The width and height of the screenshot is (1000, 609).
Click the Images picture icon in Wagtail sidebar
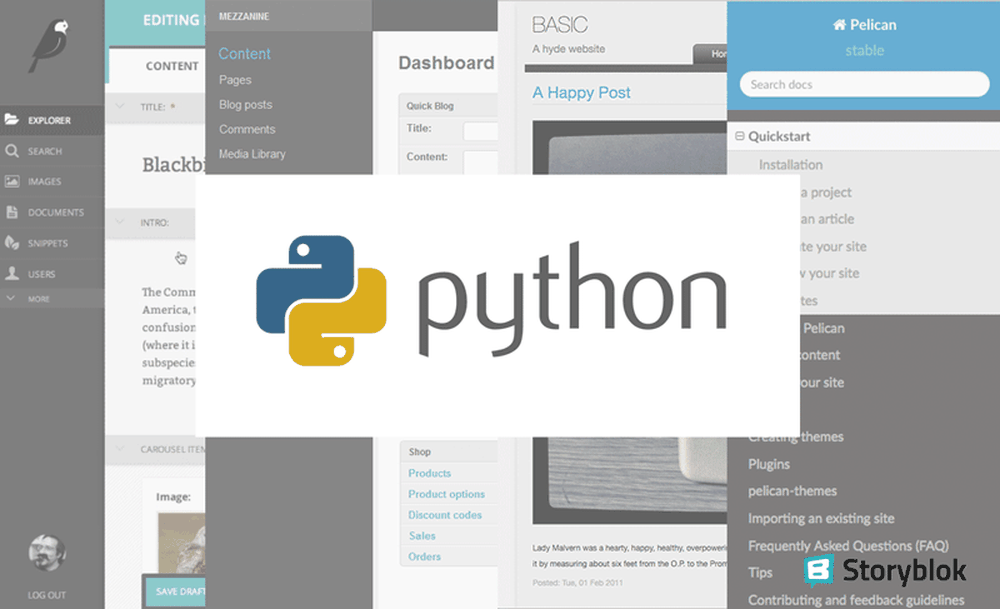pos(12,181)
